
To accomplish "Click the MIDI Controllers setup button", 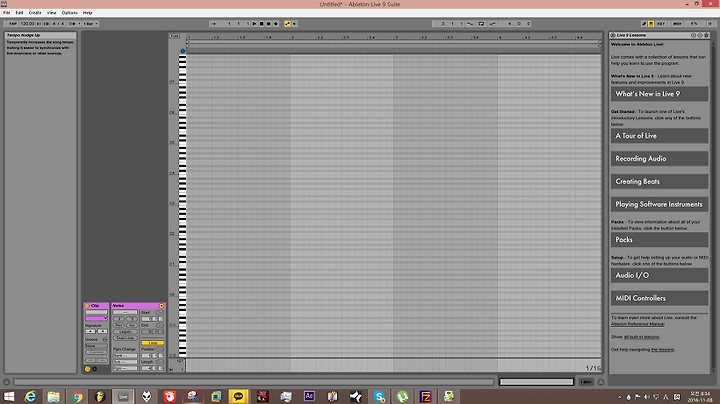I will (659, 298).
